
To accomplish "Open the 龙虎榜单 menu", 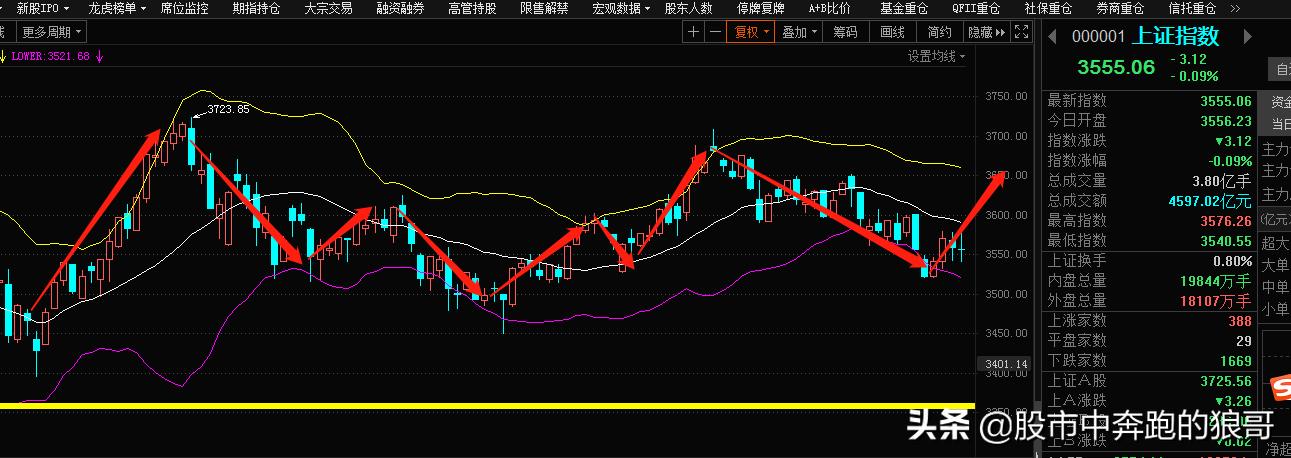I will tap(116, 8).
